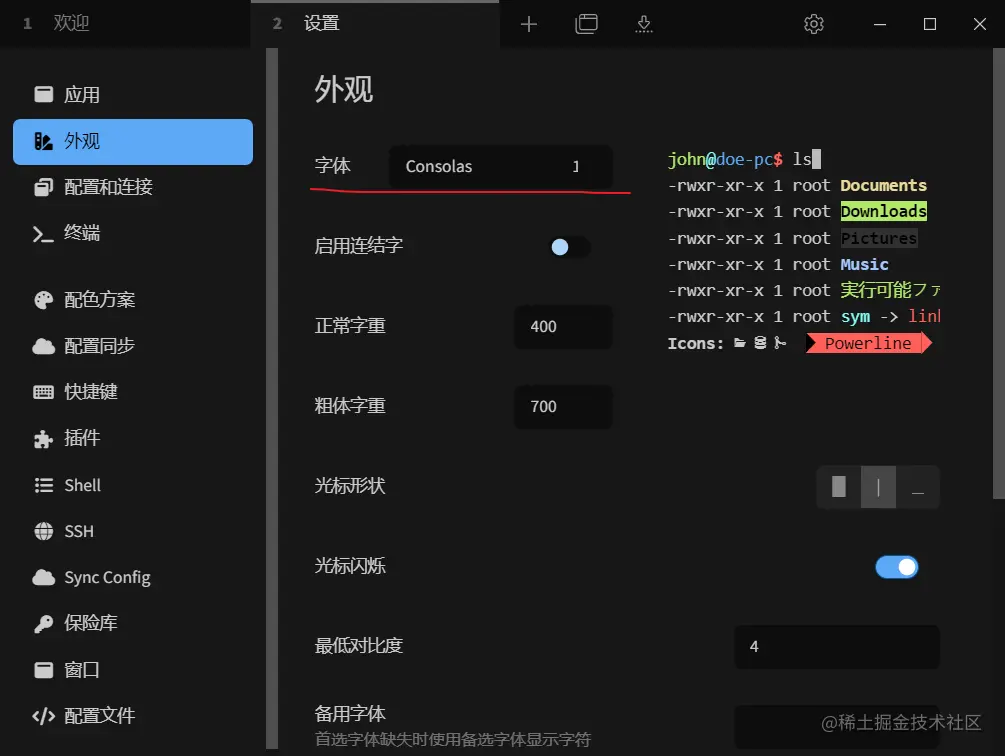Image resolution: width=1005 pixels, height=756 pixels.
Task: Click the profiles window icon in tab bar
Action: pos(586,24)
